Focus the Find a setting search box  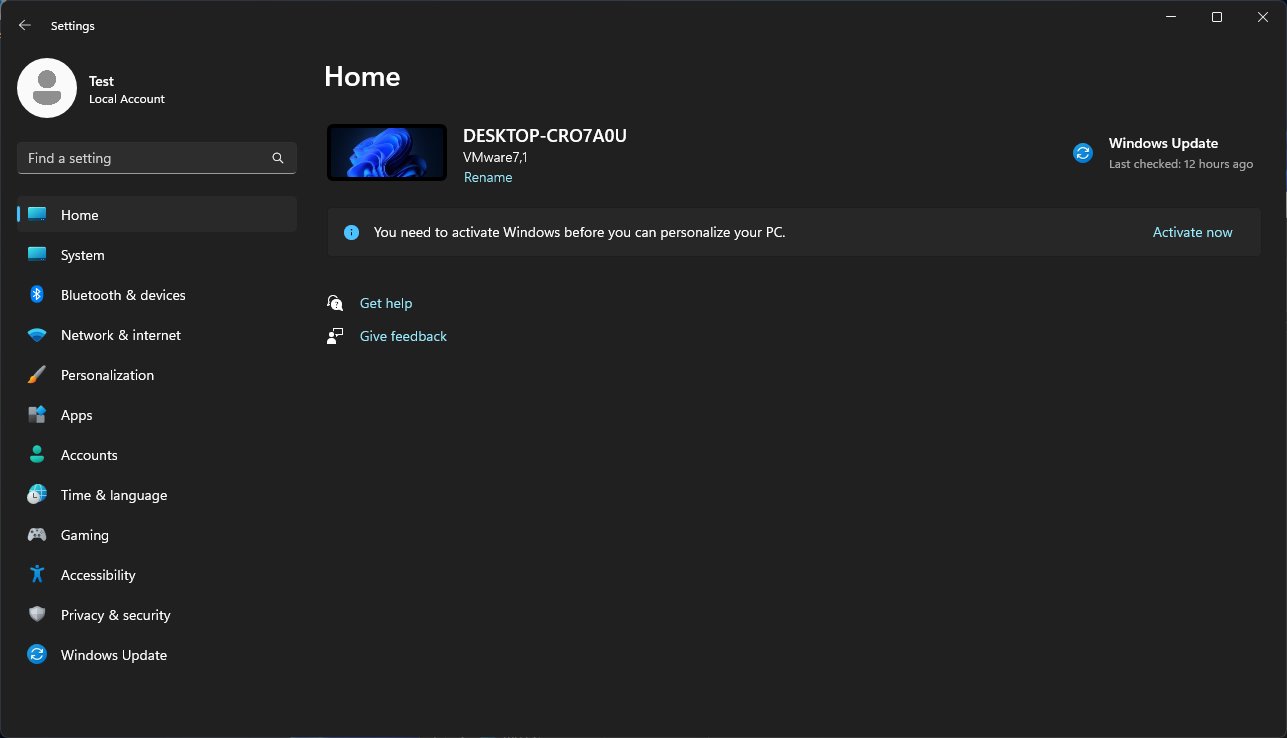pos(157,158)
